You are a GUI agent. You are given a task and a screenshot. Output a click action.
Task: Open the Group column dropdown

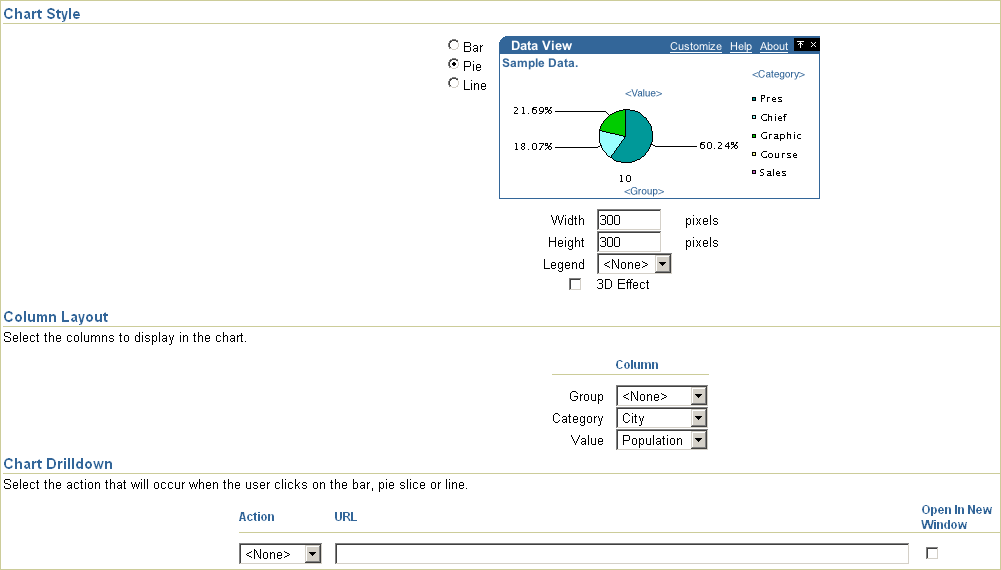click(661, 396)
